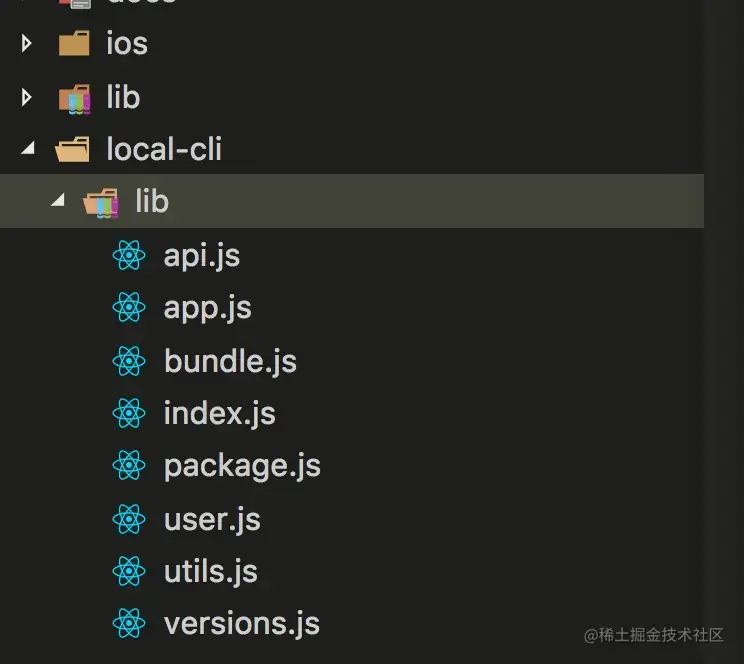Click the React icon next to user.js
The height and width of the screenshot is (664, 744).
129,519
